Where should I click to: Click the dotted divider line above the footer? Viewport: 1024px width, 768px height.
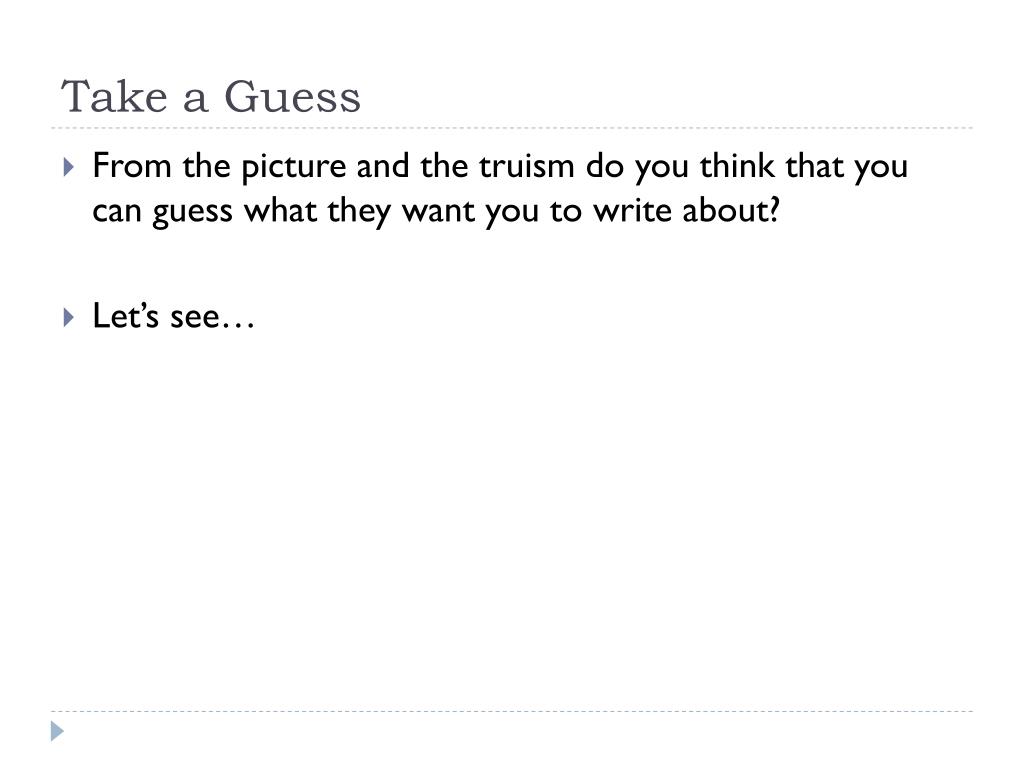point(512,711)
